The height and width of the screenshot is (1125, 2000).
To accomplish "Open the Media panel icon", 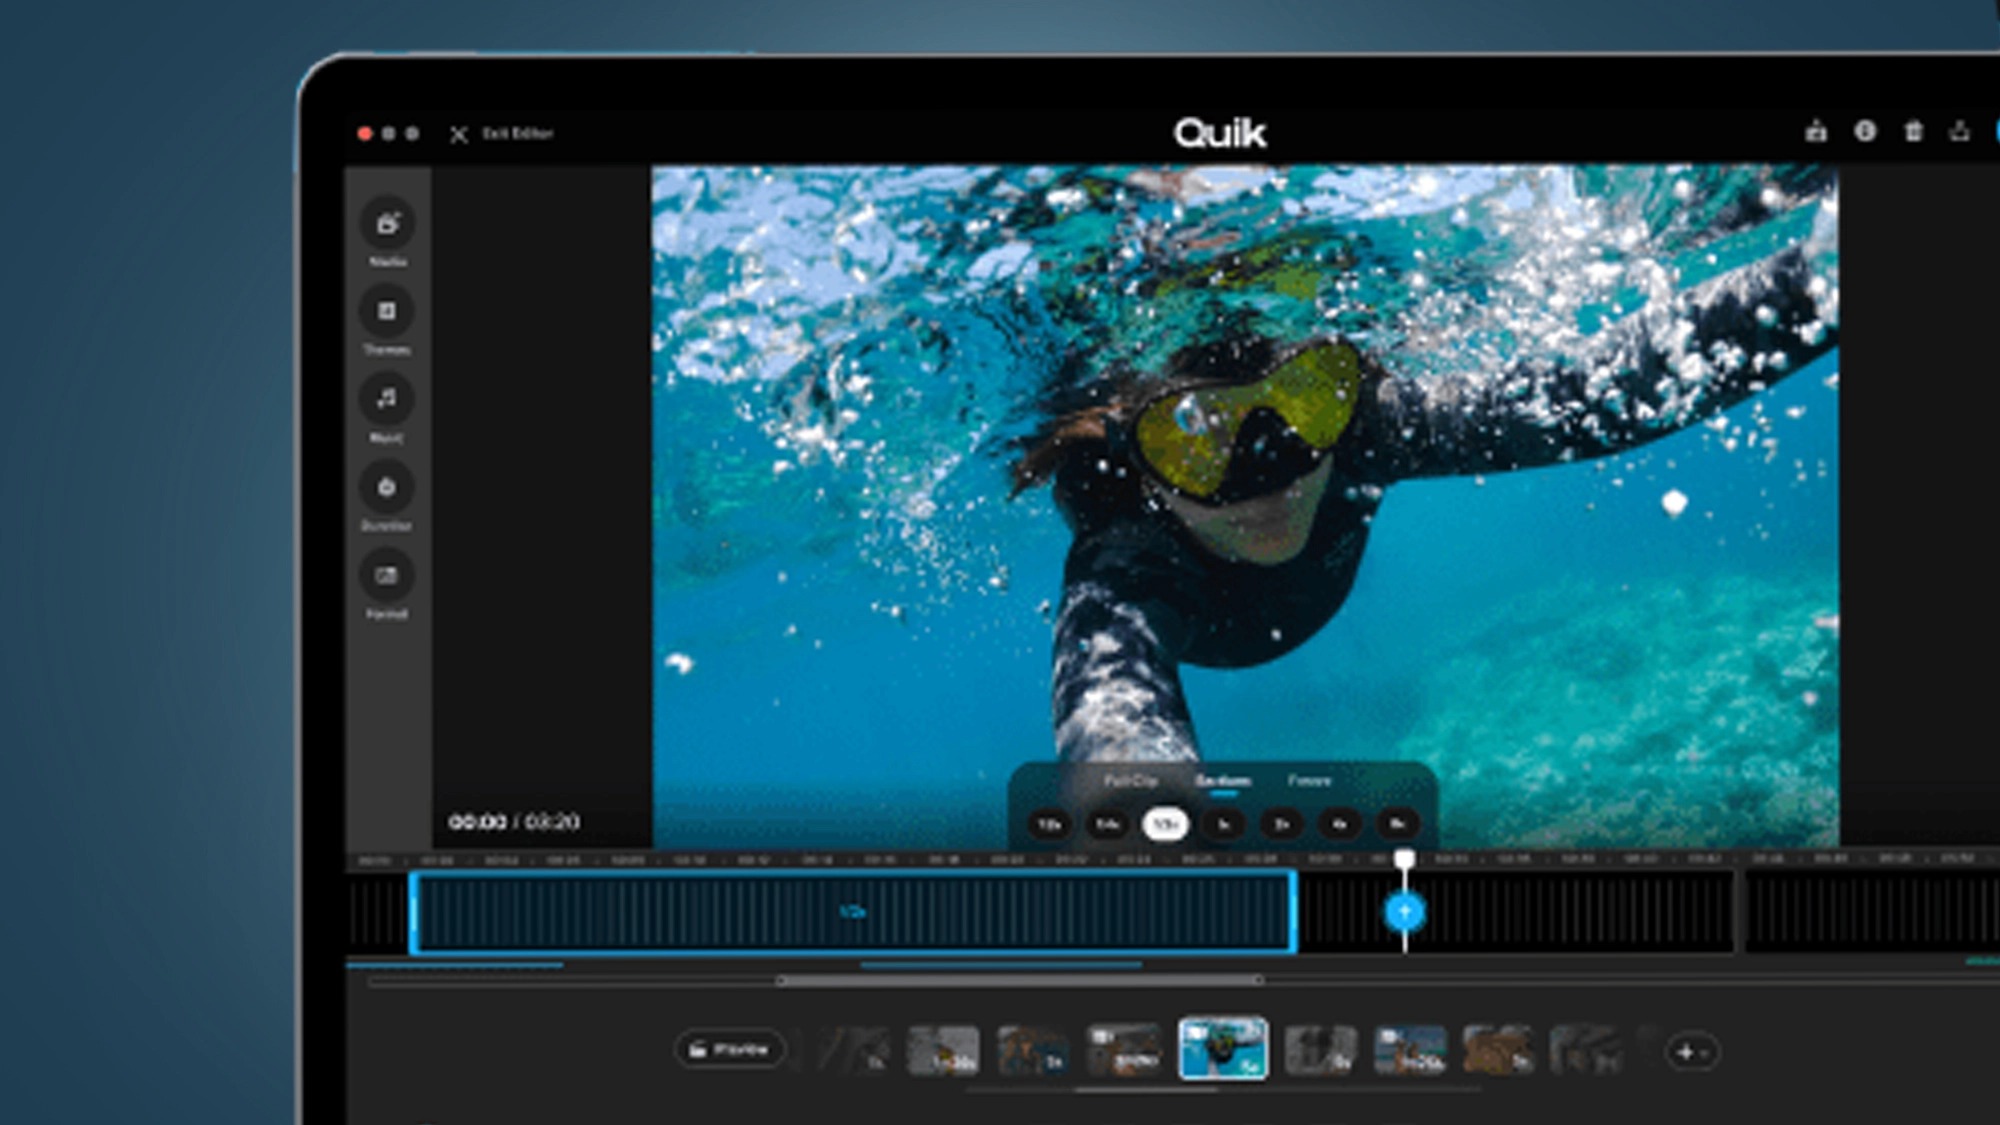I will pyautogui.click(x=387, y=224).
